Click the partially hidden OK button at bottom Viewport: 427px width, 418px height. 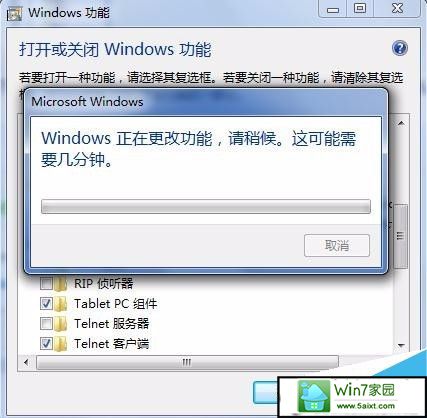265,393
